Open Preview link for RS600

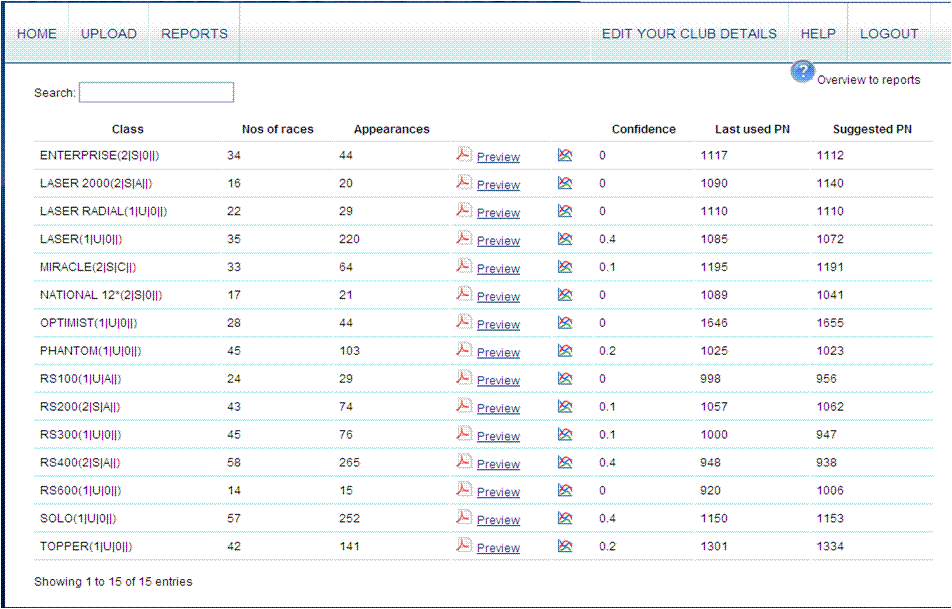coord(498,492)
